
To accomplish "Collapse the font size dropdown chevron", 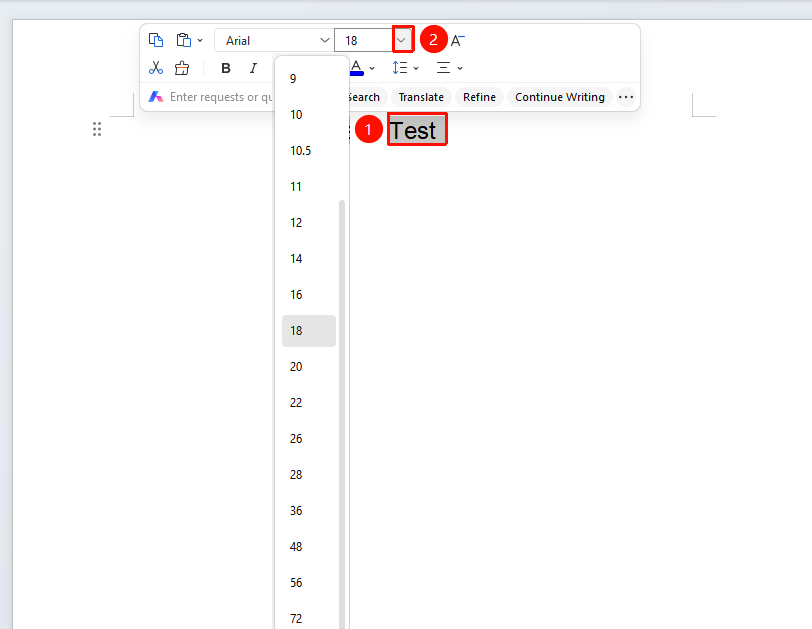I will tap(403, 40).
